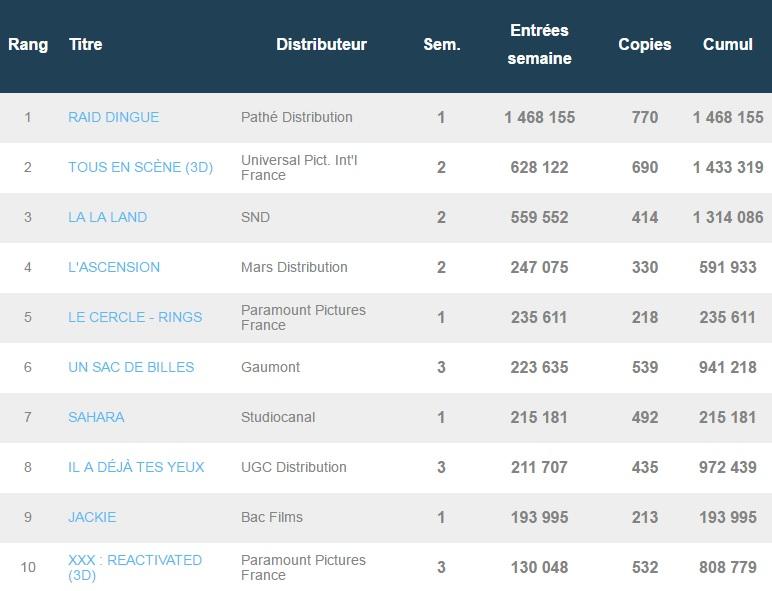Click the Distributeur column header
Image resolution: width=772 pixels, height=591 pixels.
[321, 45]
